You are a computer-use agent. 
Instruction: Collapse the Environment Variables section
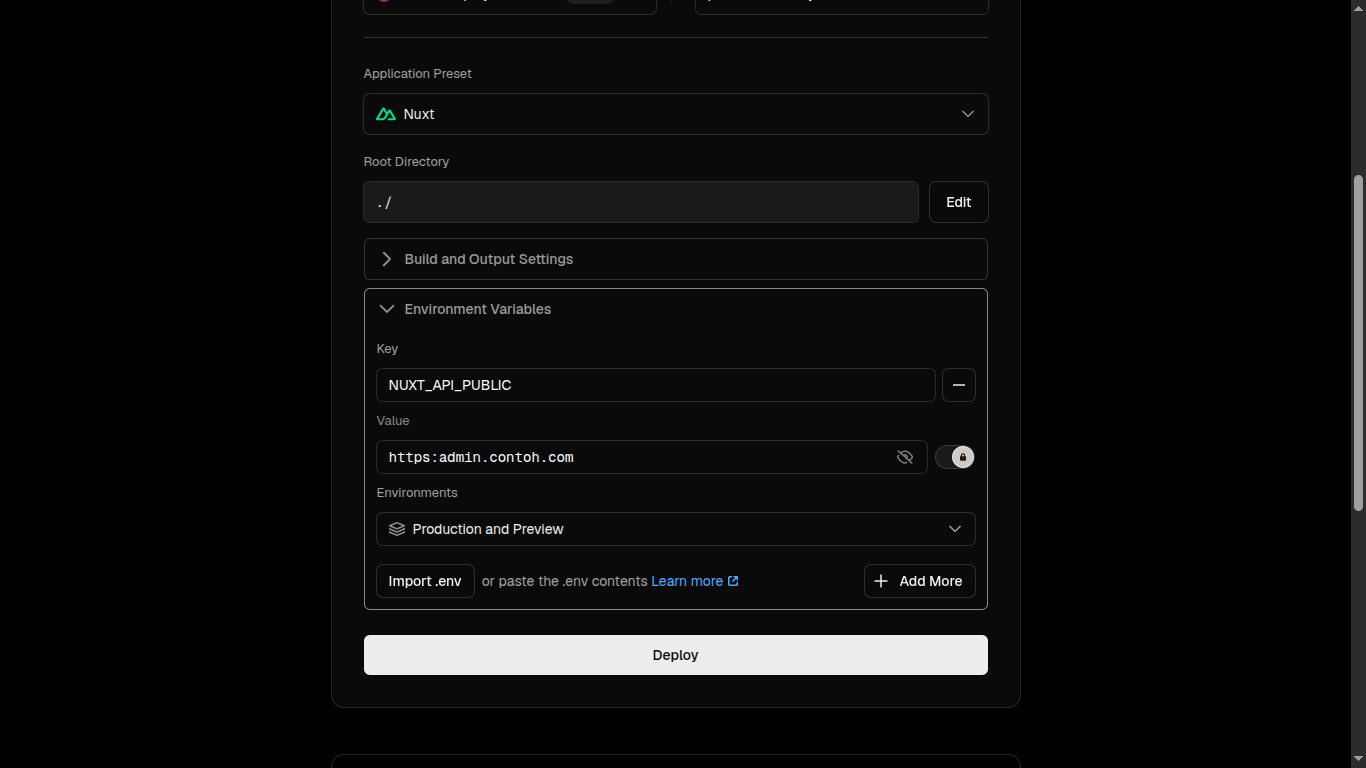pos(675,309)
